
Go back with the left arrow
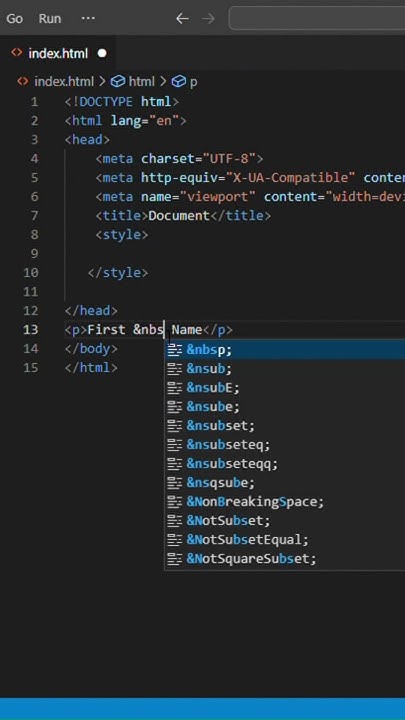click(x=182, y=19)
